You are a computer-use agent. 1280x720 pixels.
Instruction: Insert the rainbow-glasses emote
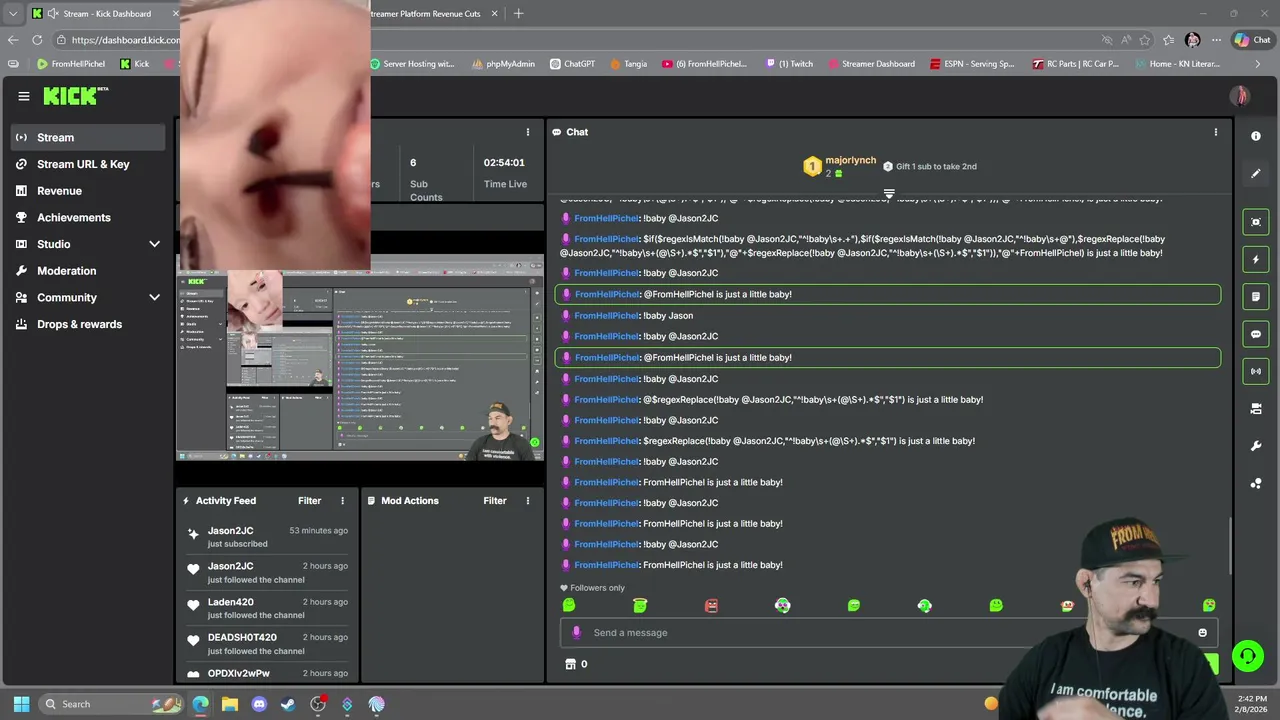tap(782, 605)
